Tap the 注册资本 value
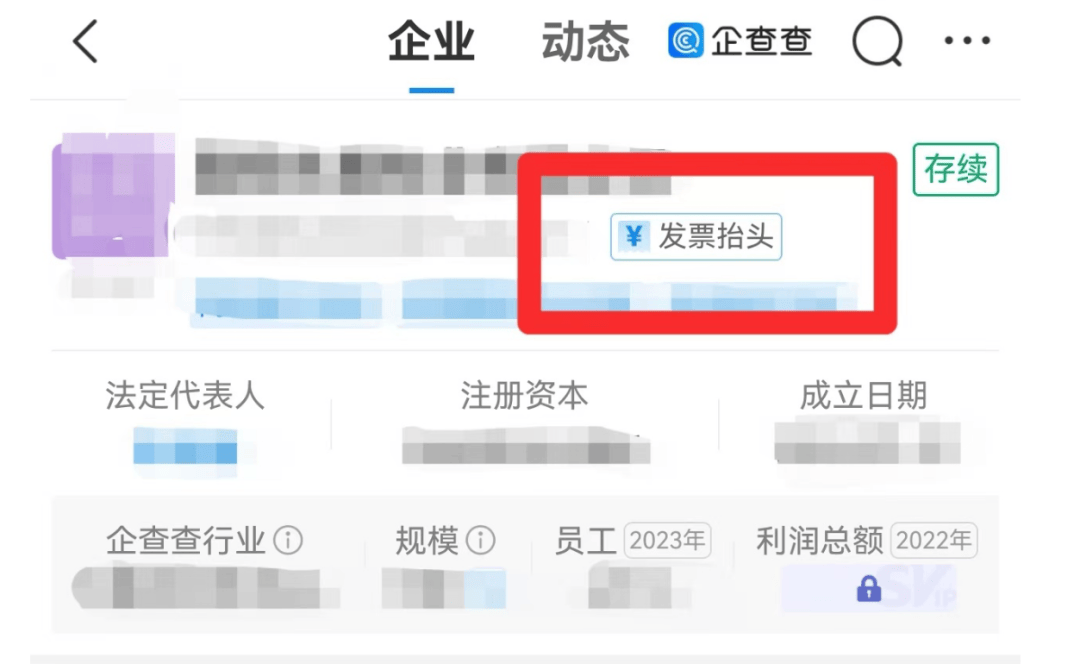Screen dimensions: 1080x664 tap(526, 445)
